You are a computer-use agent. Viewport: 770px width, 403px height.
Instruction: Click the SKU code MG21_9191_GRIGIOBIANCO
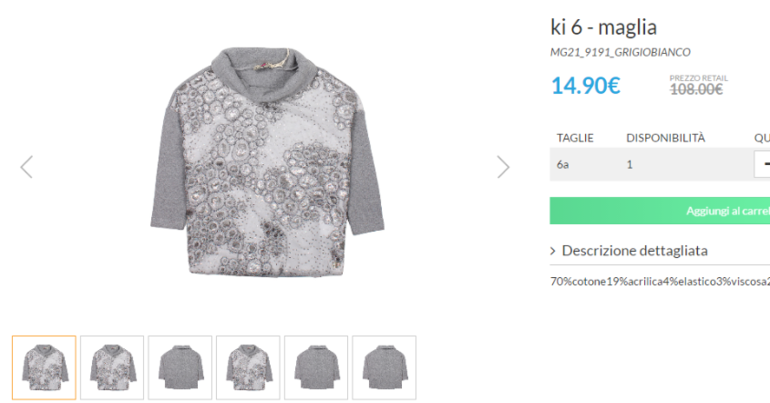(x=620, y=52)
